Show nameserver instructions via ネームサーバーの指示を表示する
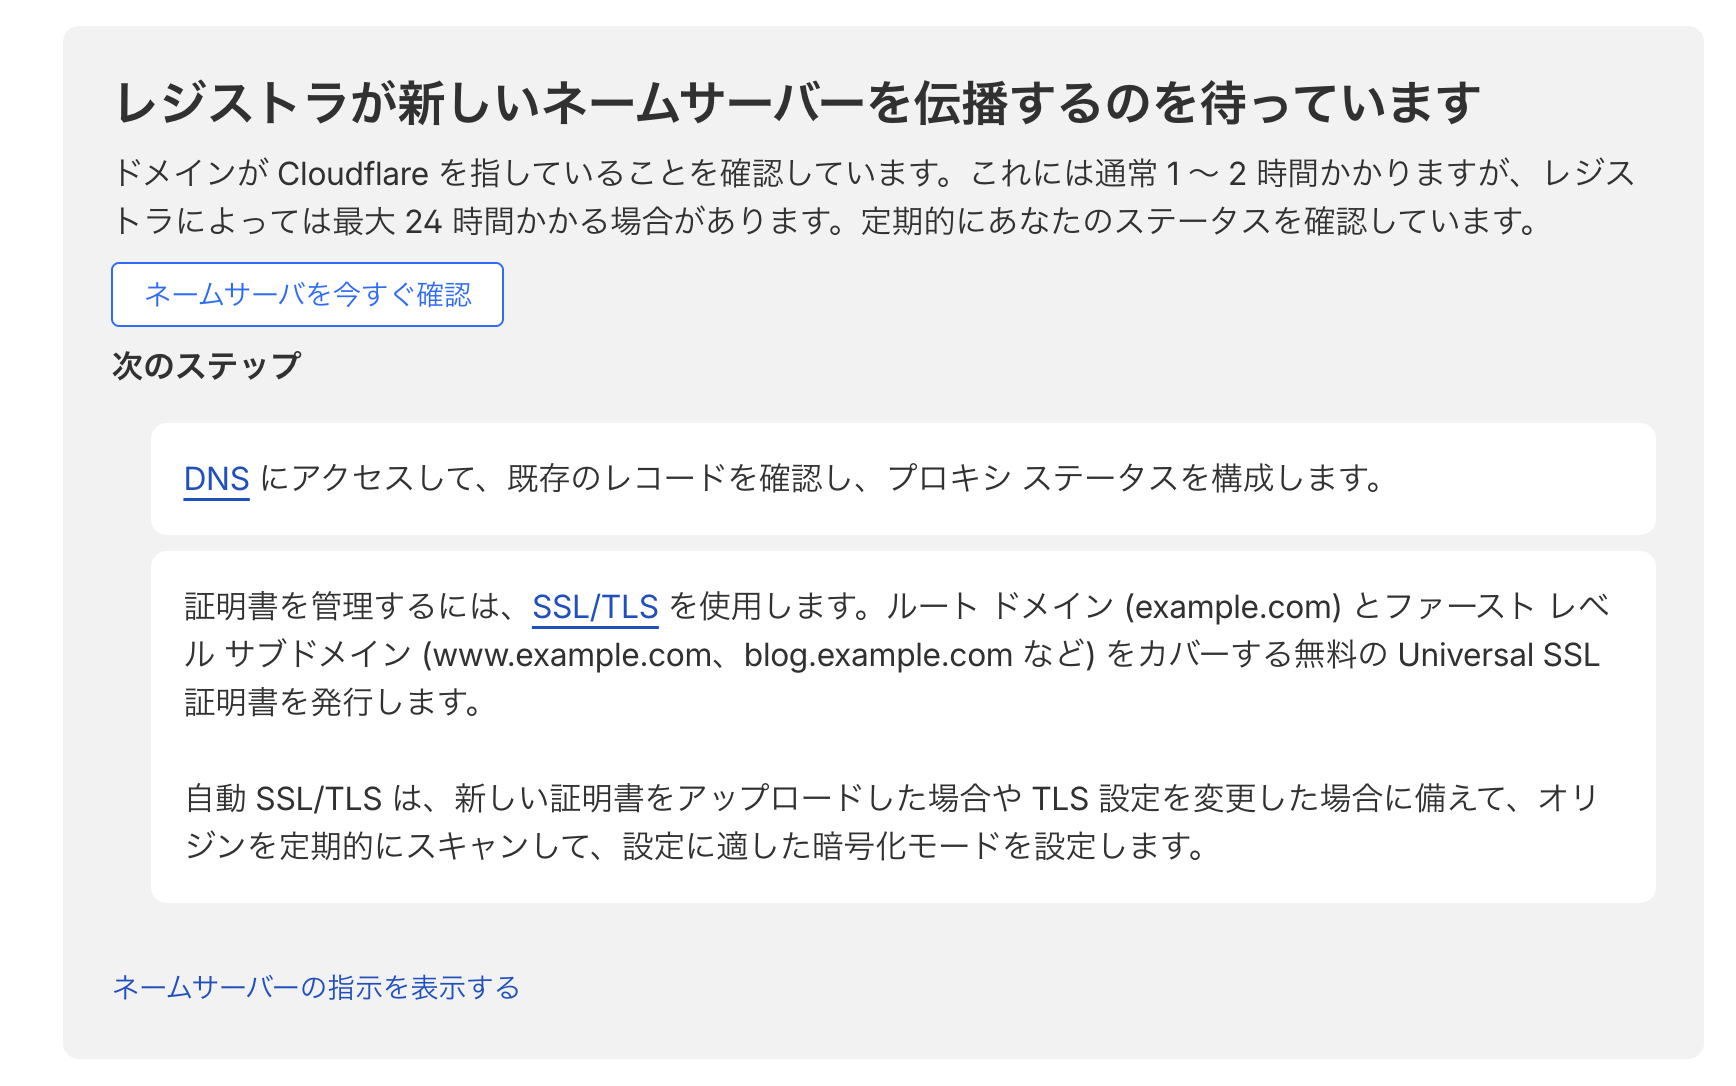The image size is (1736, 1086). coord(316,987)
